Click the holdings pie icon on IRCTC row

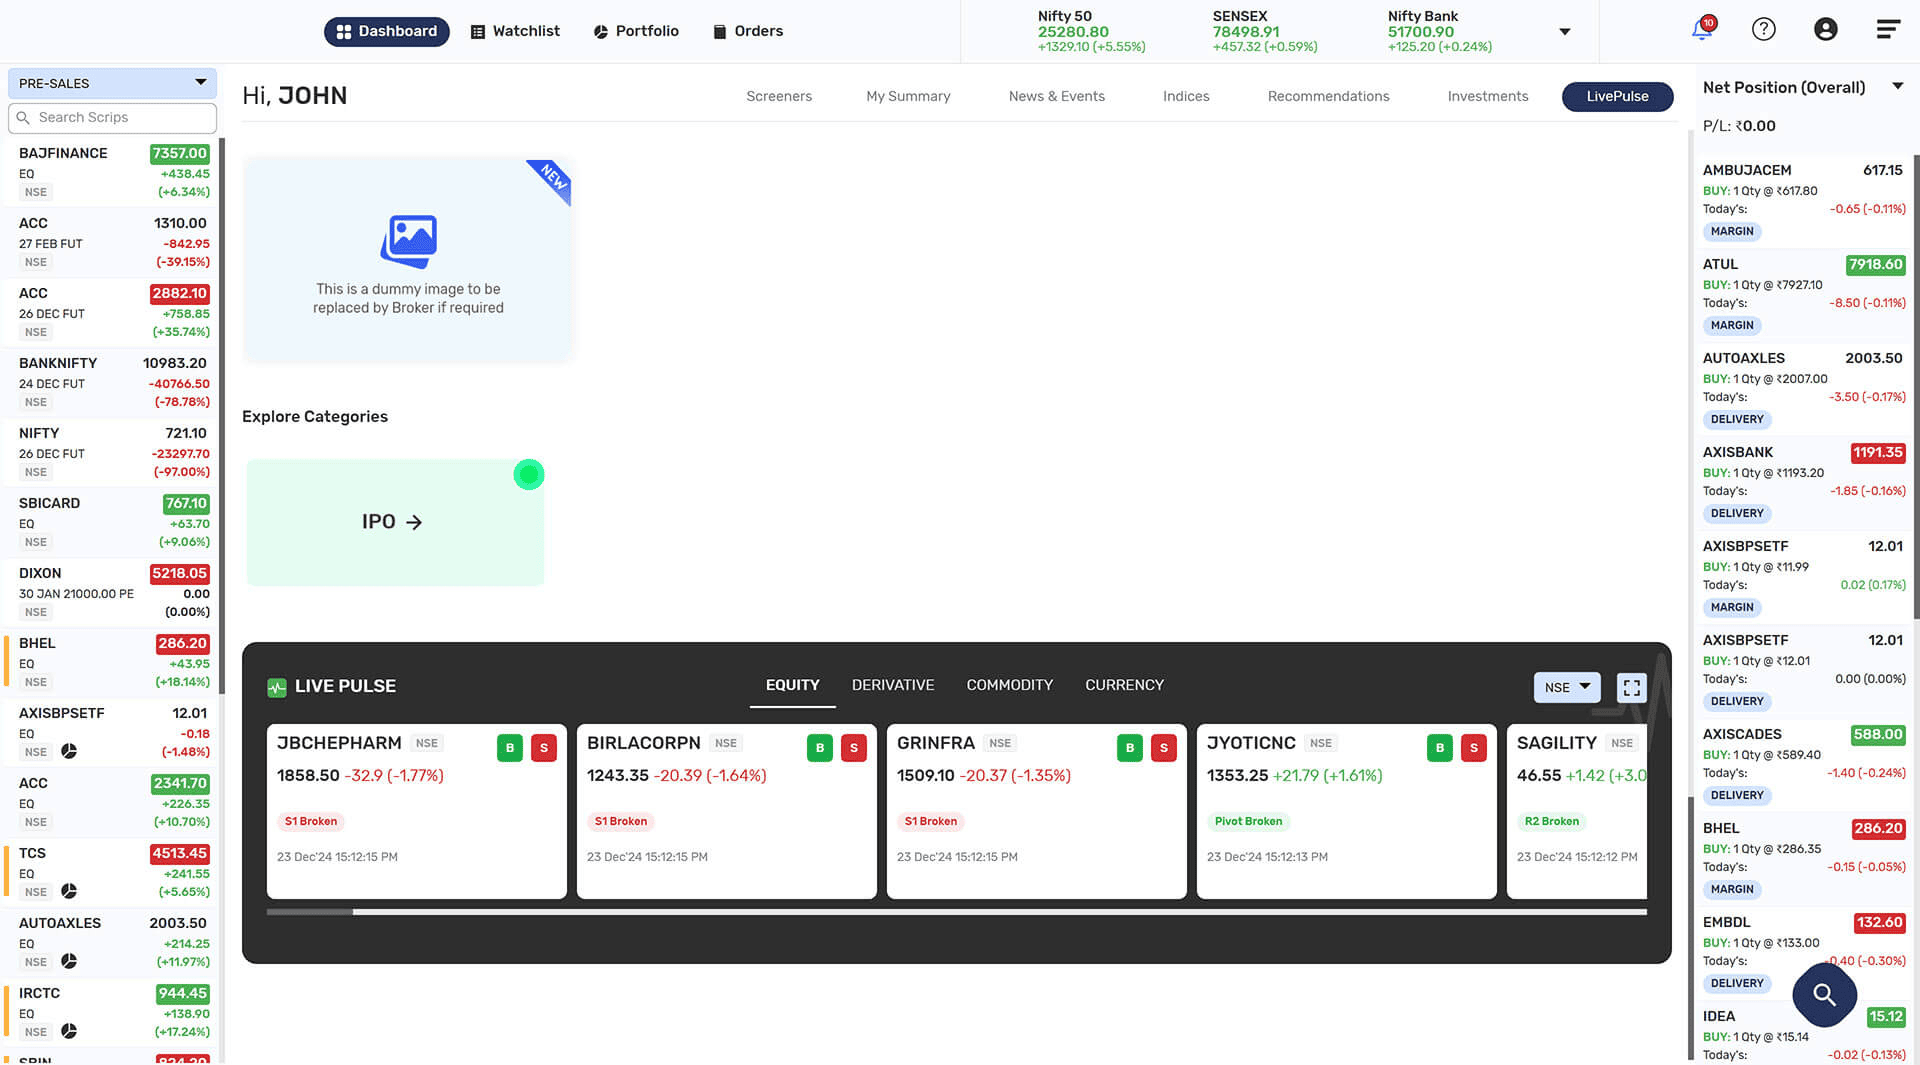click(69, 1031)
